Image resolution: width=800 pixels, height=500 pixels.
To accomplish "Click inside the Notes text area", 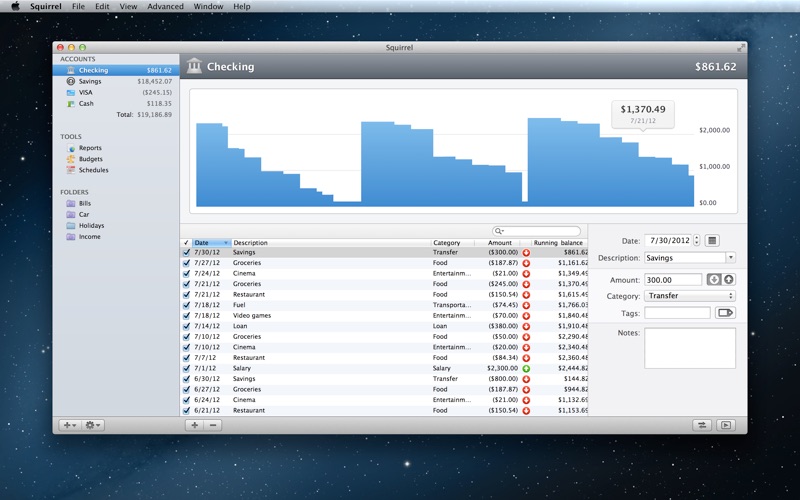I will [x=689, y=348].
